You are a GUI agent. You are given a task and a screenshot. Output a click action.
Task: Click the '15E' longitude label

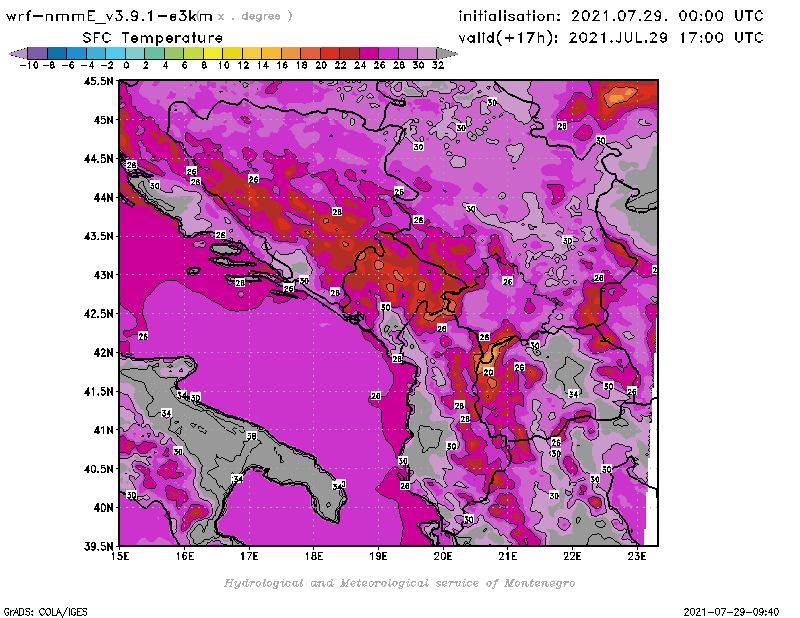pyautogui.click(x=120, y=556)
